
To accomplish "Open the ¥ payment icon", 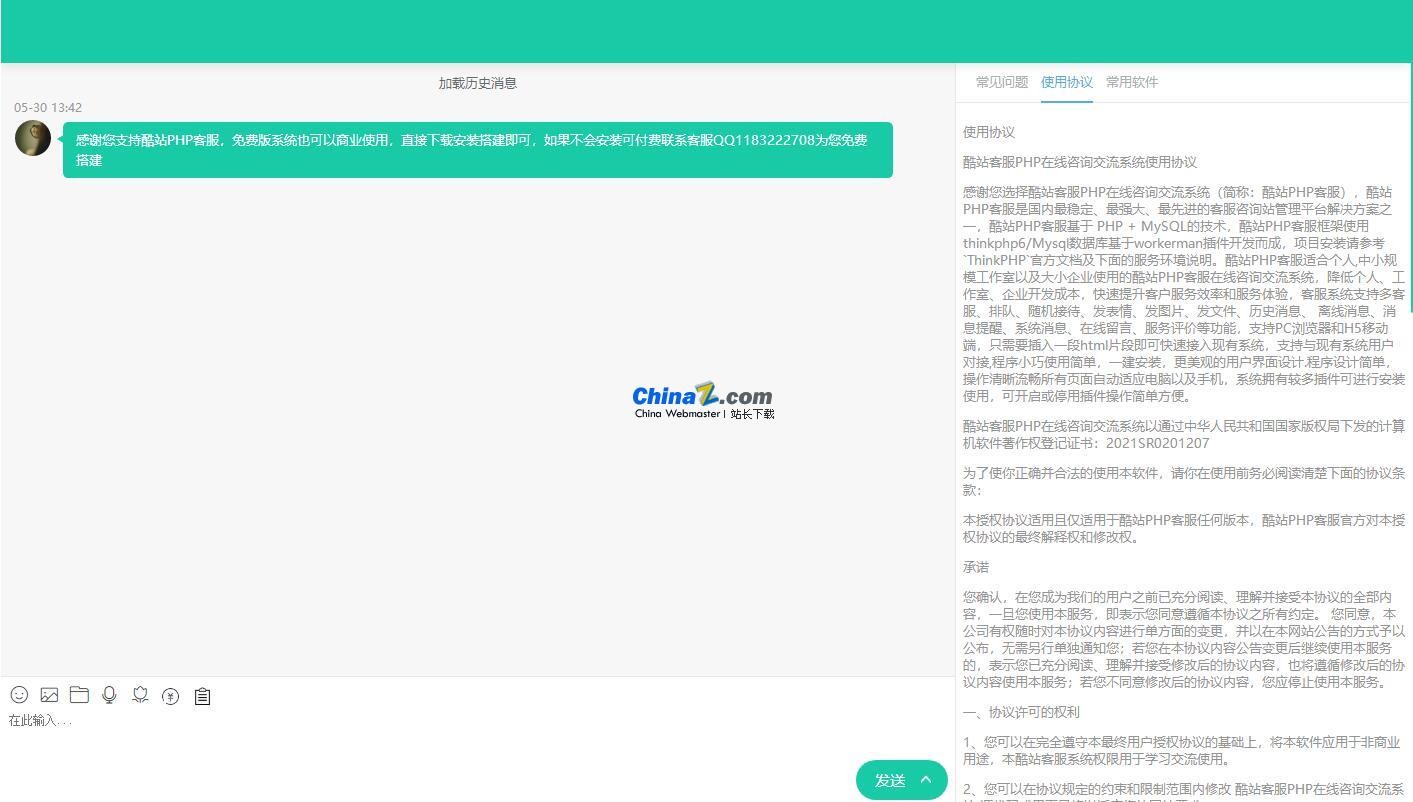I will coord(170,696).
